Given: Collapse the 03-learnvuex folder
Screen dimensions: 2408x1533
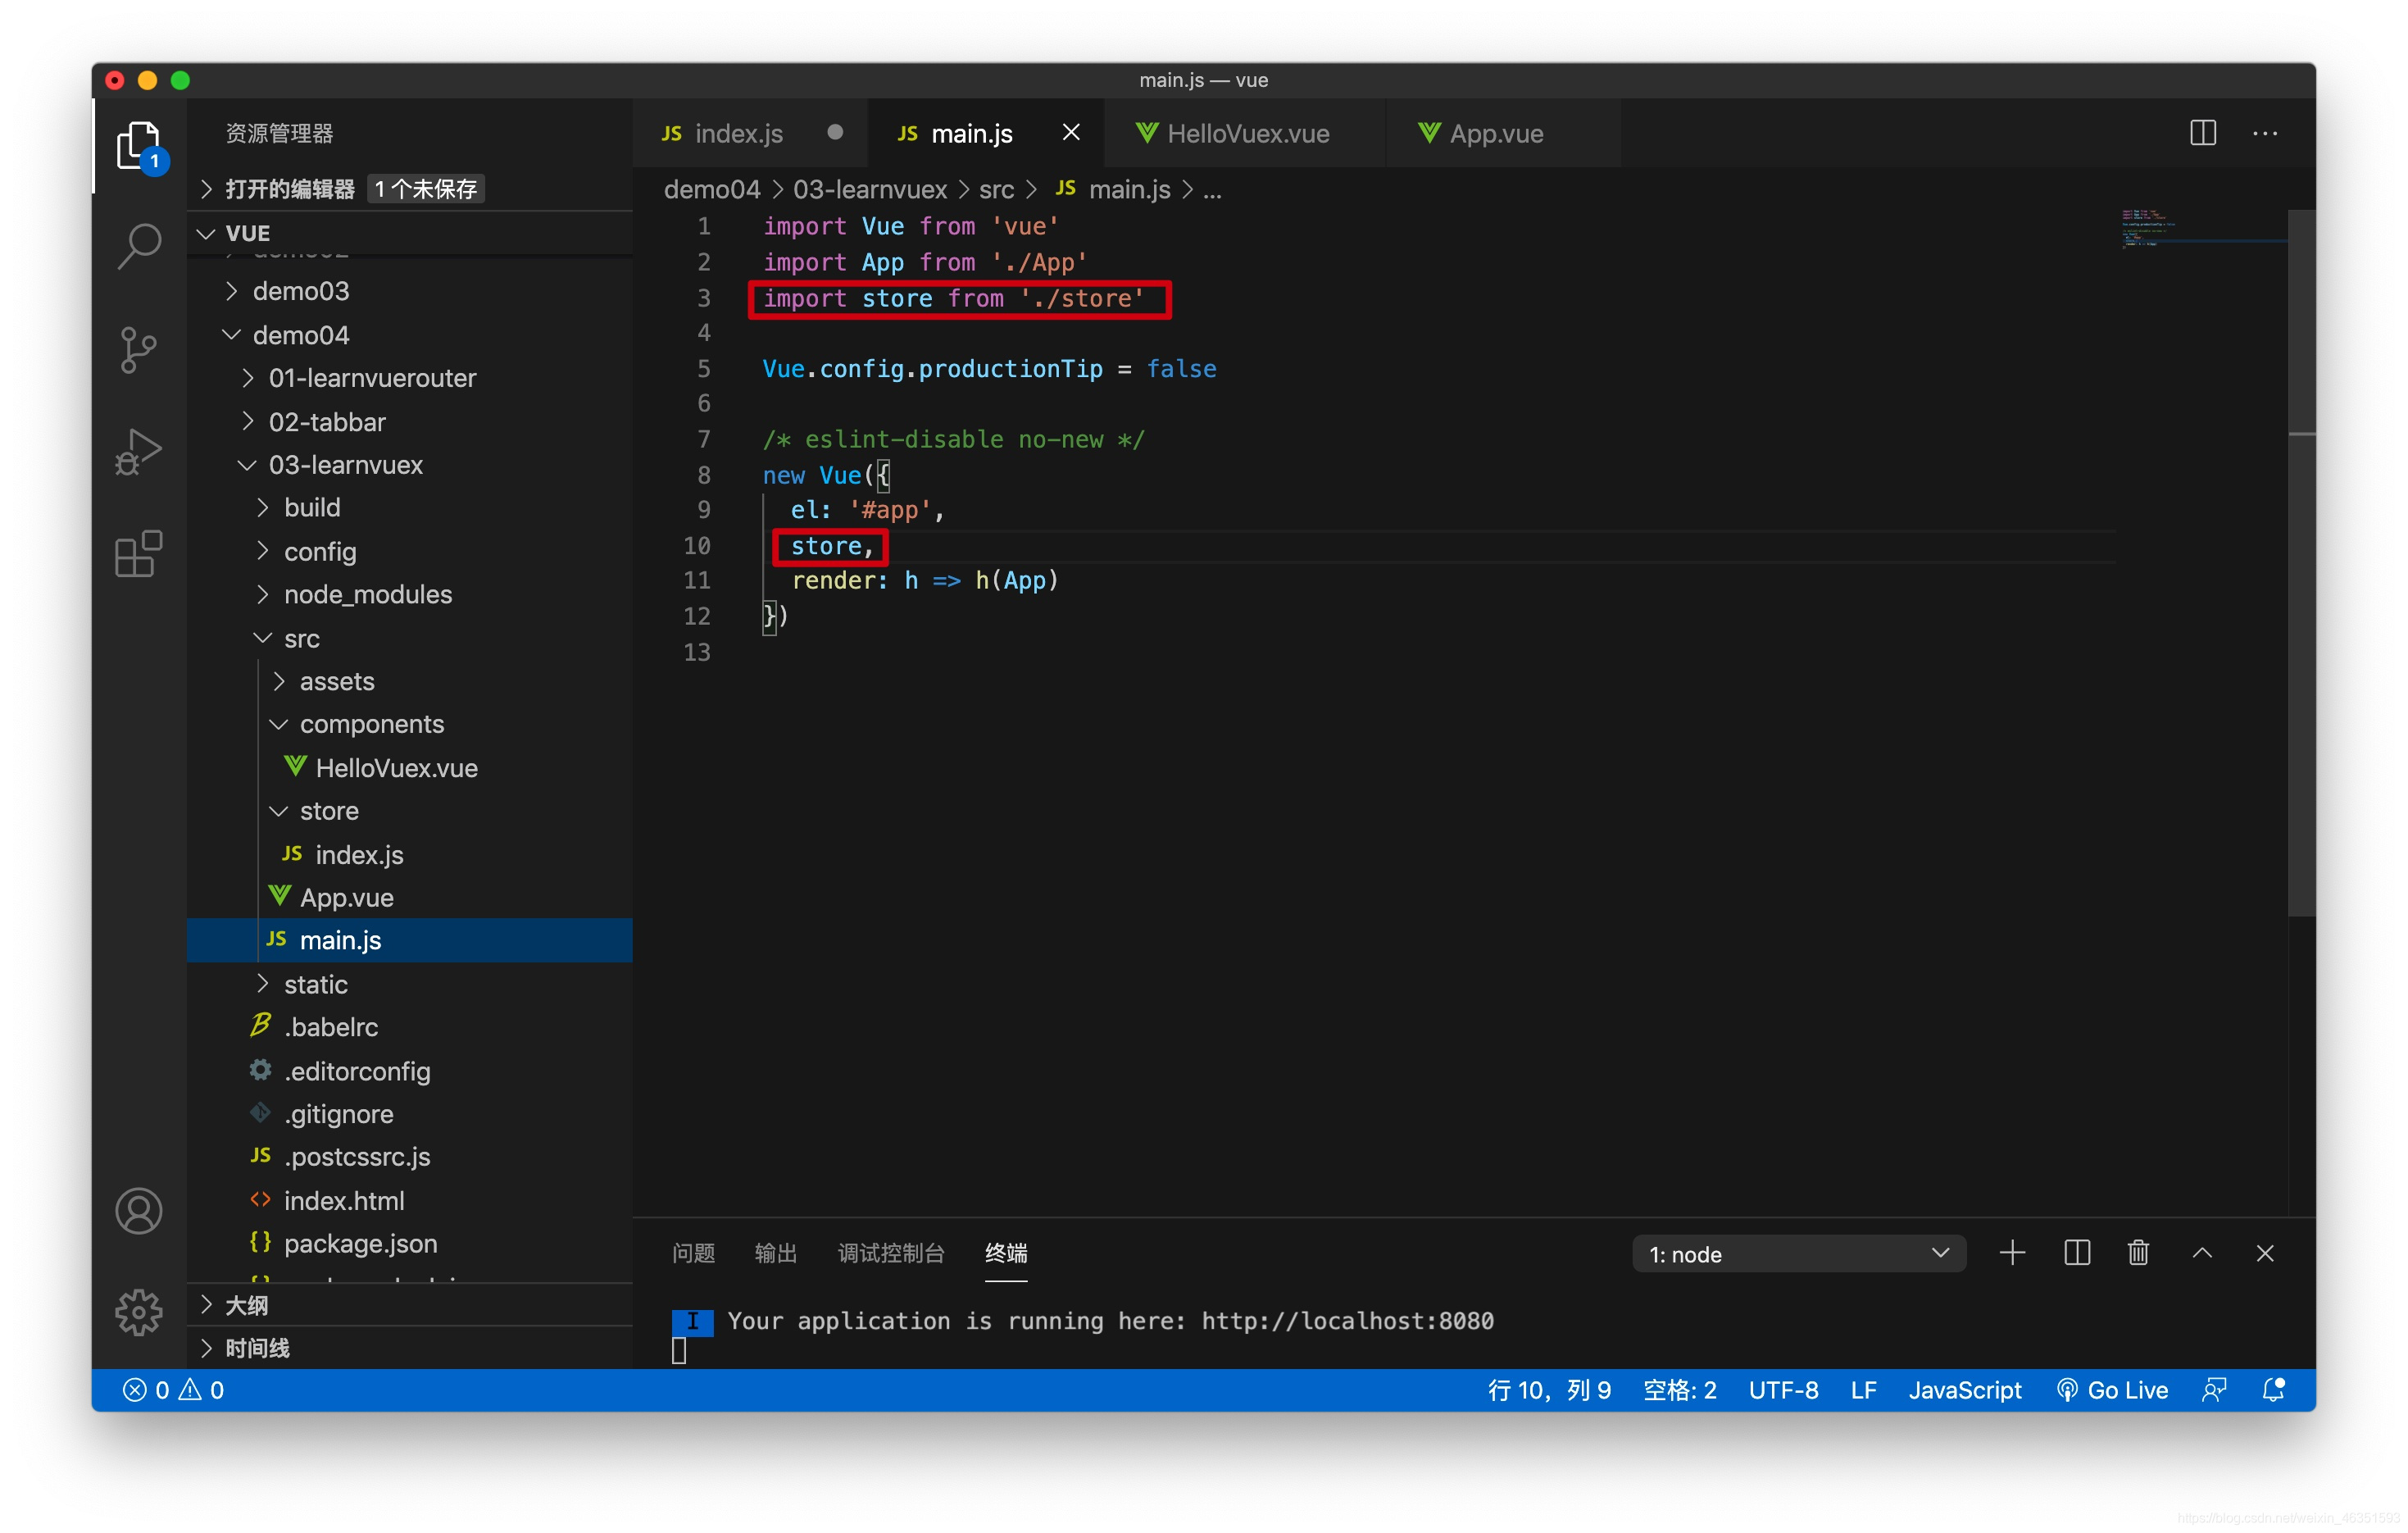Looking at the screenshot, I should (x=410, y=465).
